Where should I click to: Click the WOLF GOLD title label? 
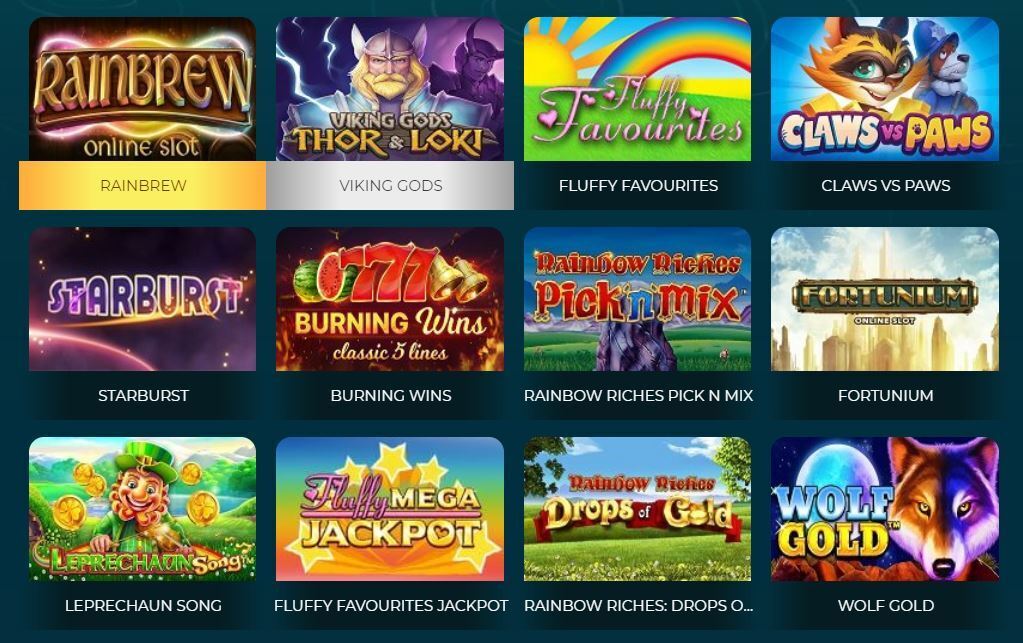coord(885,605)
